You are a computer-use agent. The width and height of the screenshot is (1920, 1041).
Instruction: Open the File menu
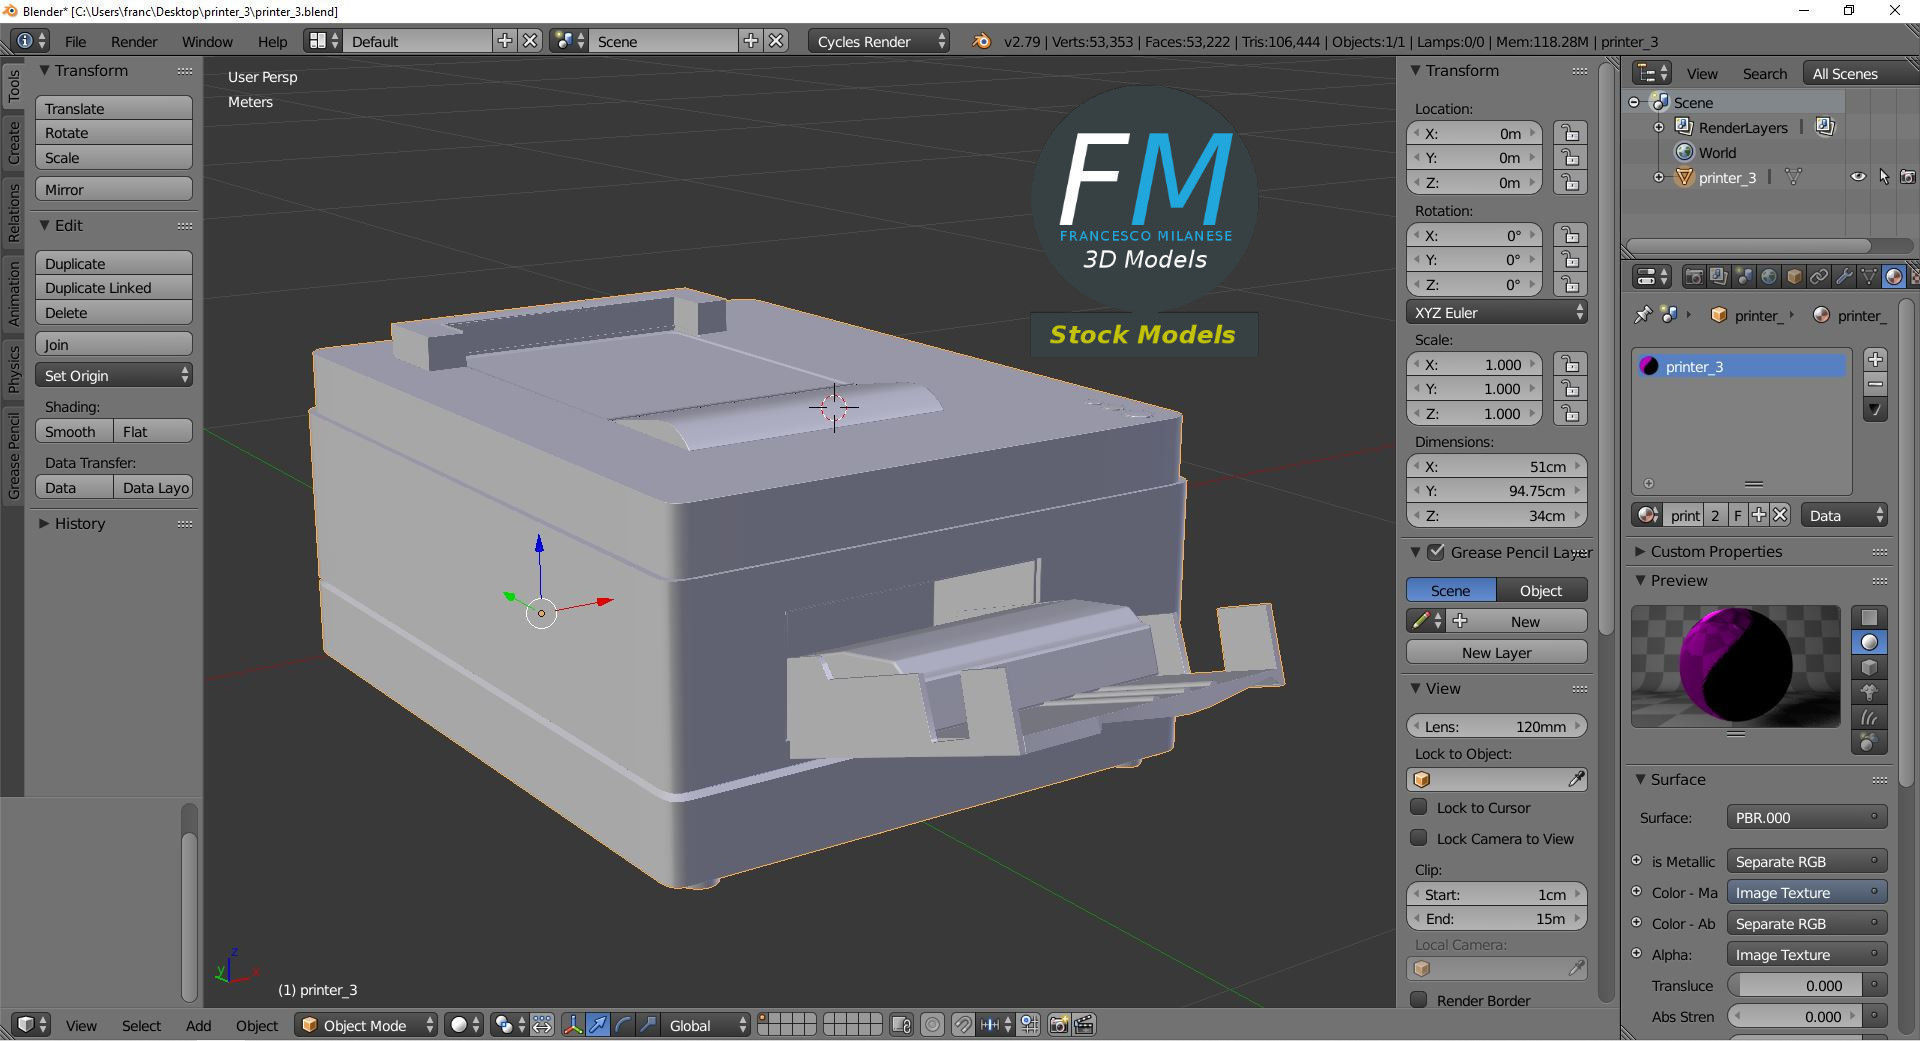(75, 41)
